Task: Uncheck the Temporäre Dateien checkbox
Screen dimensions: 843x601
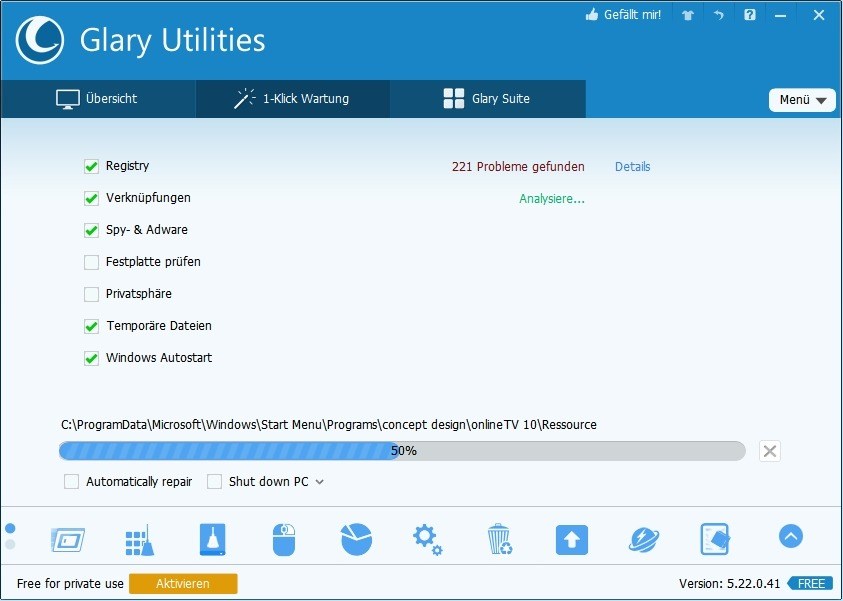Action: [91, 326]
